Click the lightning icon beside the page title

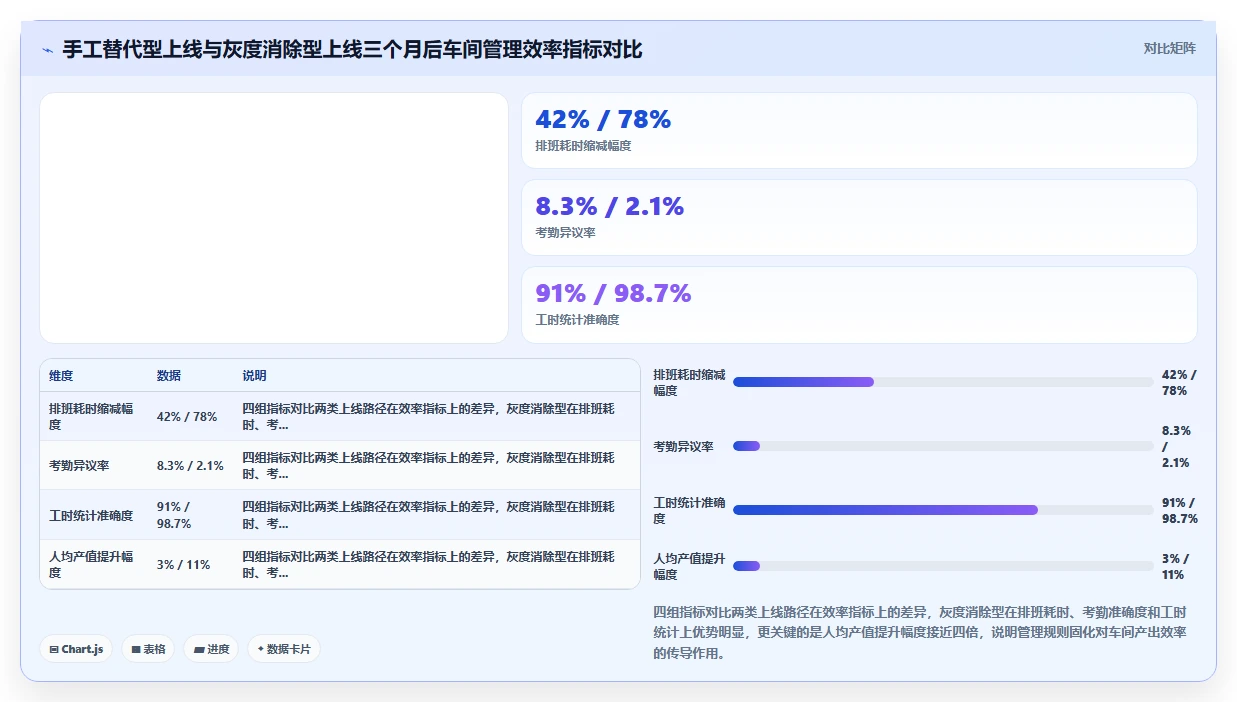pyautogui.click(x=47, y=49)
